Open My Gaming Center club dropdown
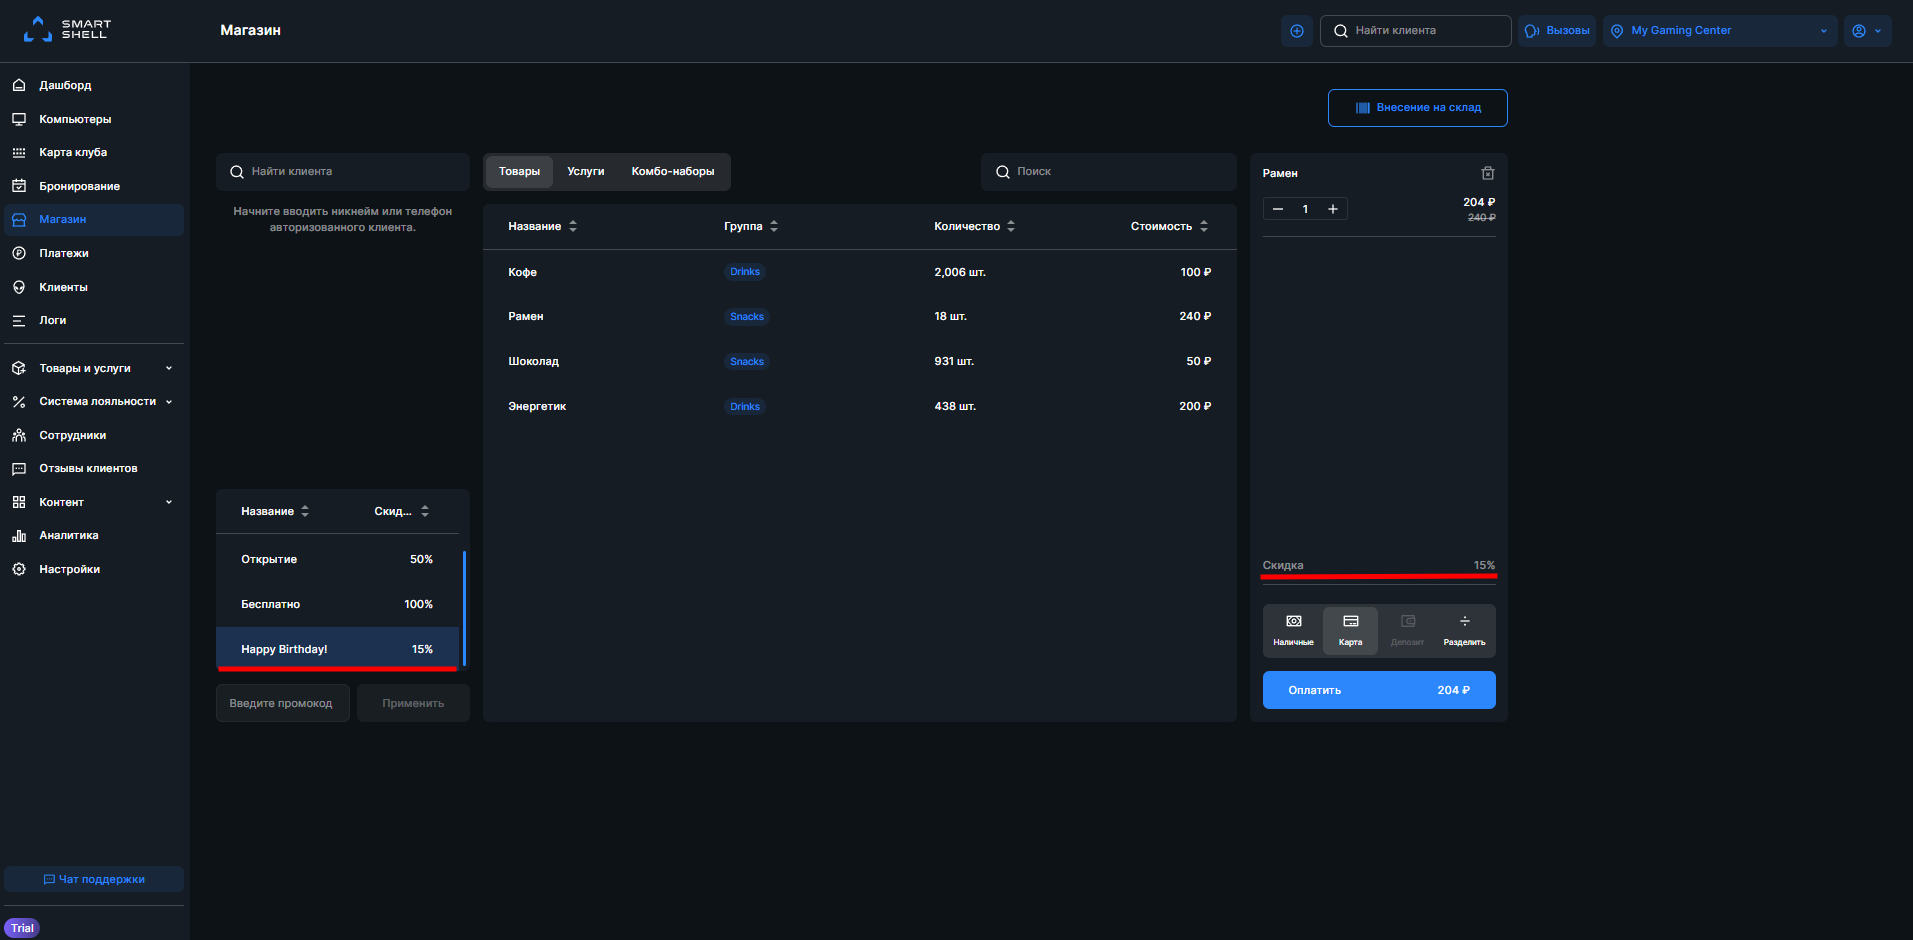 click(1719, 31)
